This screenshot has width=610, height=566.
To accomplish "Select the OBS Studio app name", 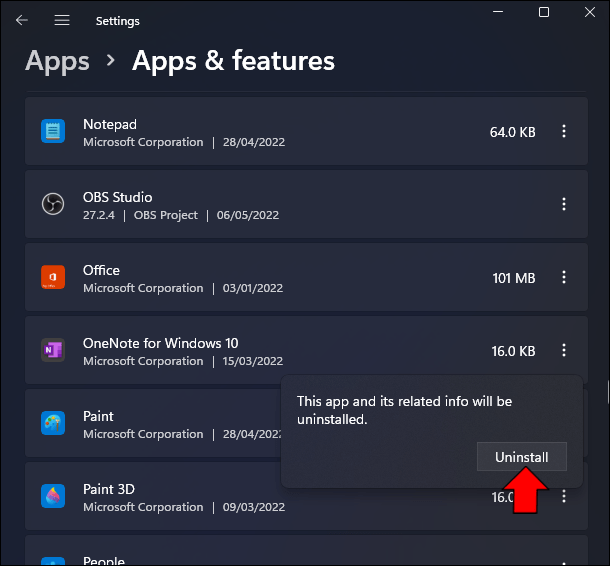I will tap(117, 197).
